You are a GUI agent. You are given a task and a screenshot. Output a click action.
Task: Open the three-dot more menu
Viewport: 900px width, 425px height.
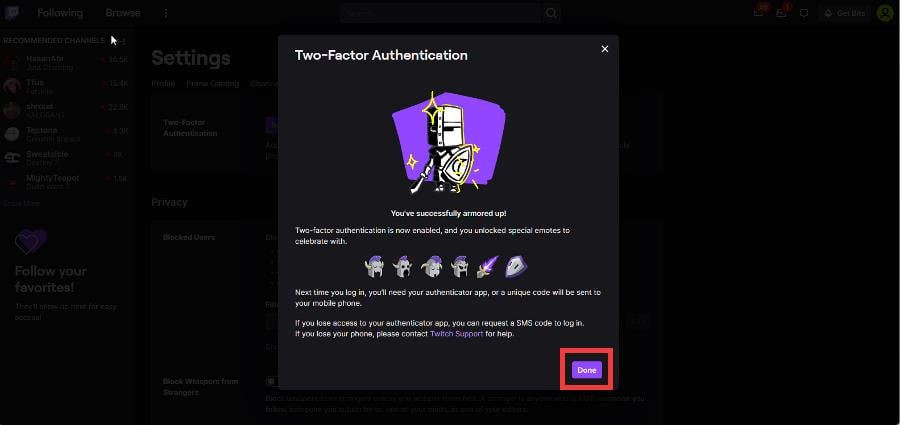[166, 13]
